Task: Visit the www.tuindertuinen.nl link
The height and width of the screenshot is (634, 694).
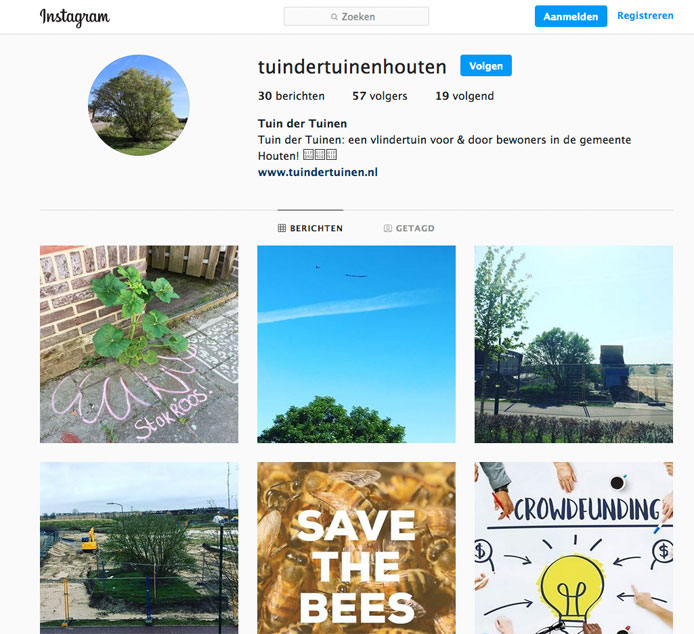Action: 318,172
